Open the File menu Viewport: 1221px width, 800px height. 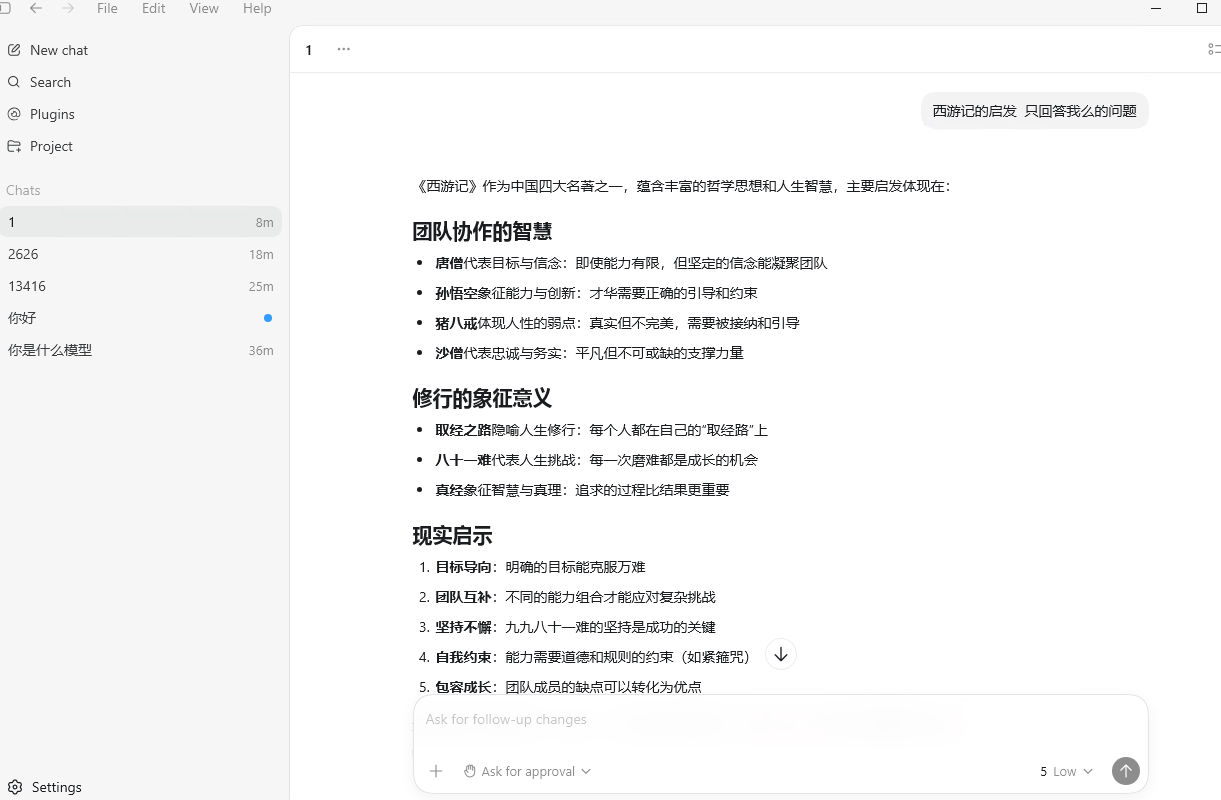pos(107,8)
